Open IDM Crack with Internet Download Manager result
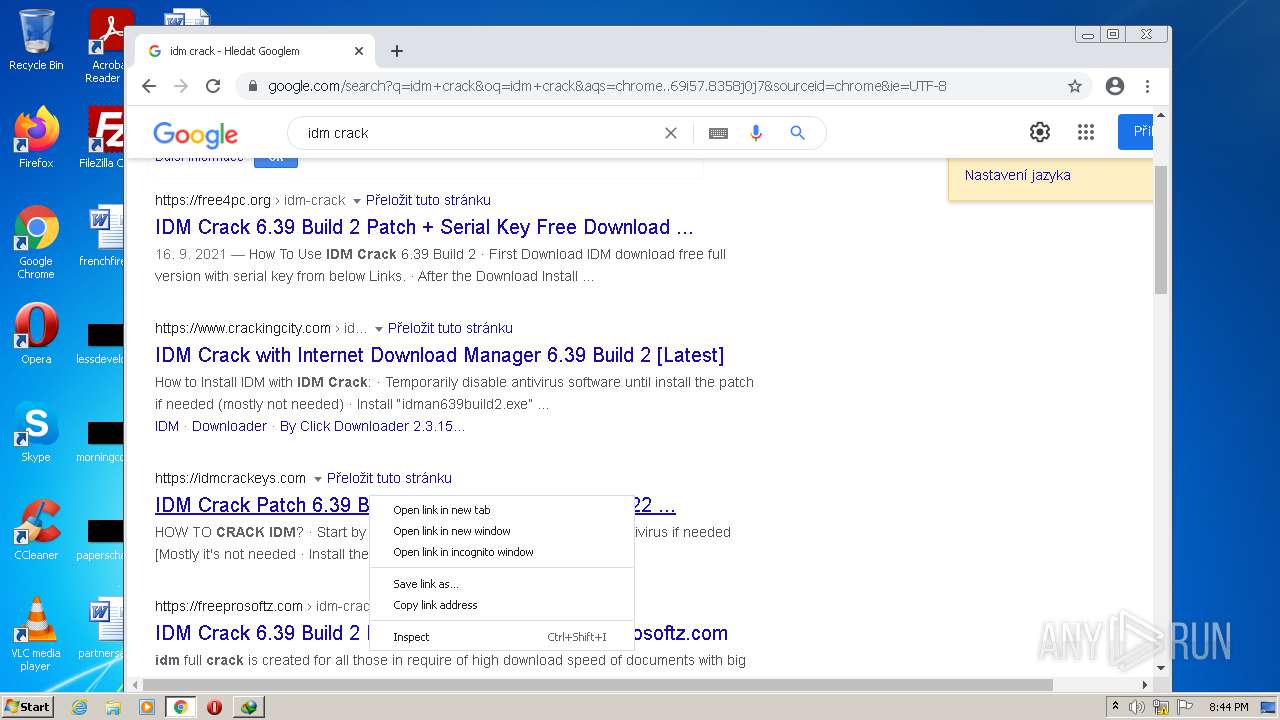This screenshot has width=1280, height=720. (x=439, y=355)
